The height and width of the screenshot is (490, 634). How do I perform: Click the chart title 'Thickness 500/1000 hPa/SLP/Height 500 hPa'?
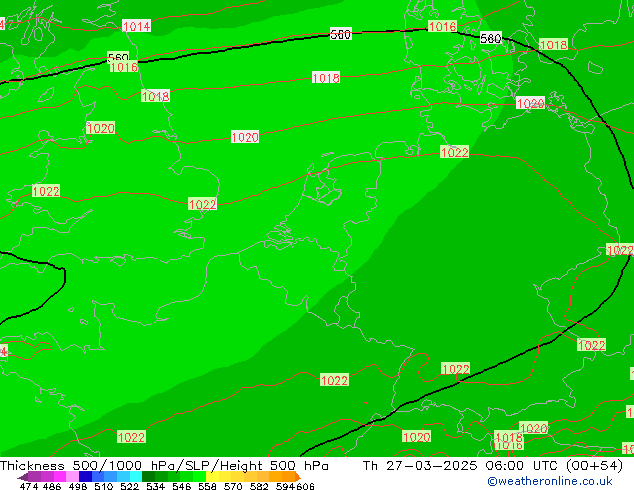pos(164,466)
